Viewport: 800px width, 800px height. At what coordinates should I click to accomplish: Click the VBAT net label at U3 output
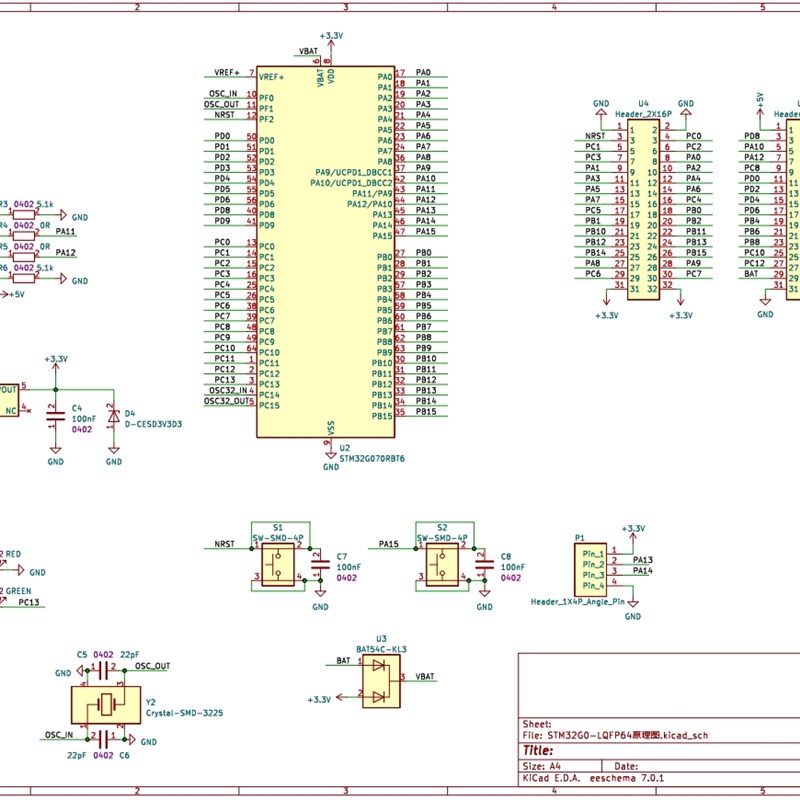(x=424, y=677)
